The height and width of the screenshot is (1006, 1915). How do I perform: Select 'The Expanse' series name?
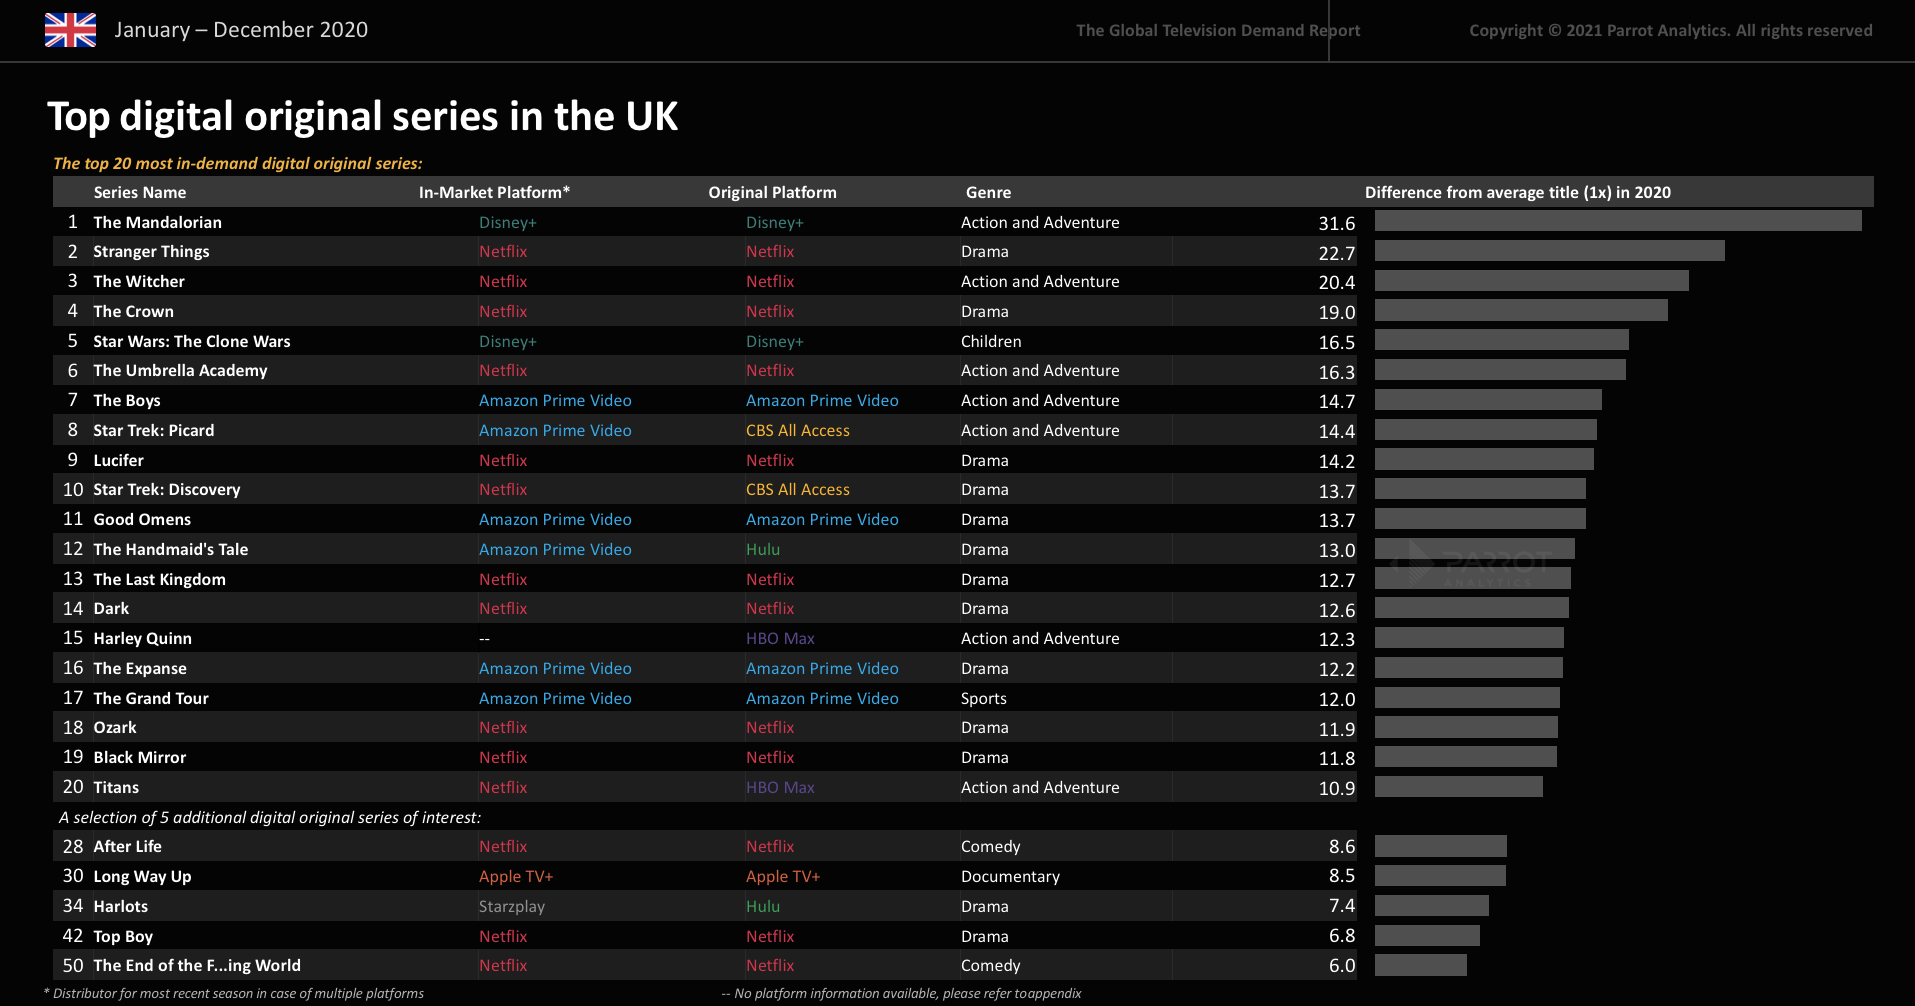[x=140, y=669]
